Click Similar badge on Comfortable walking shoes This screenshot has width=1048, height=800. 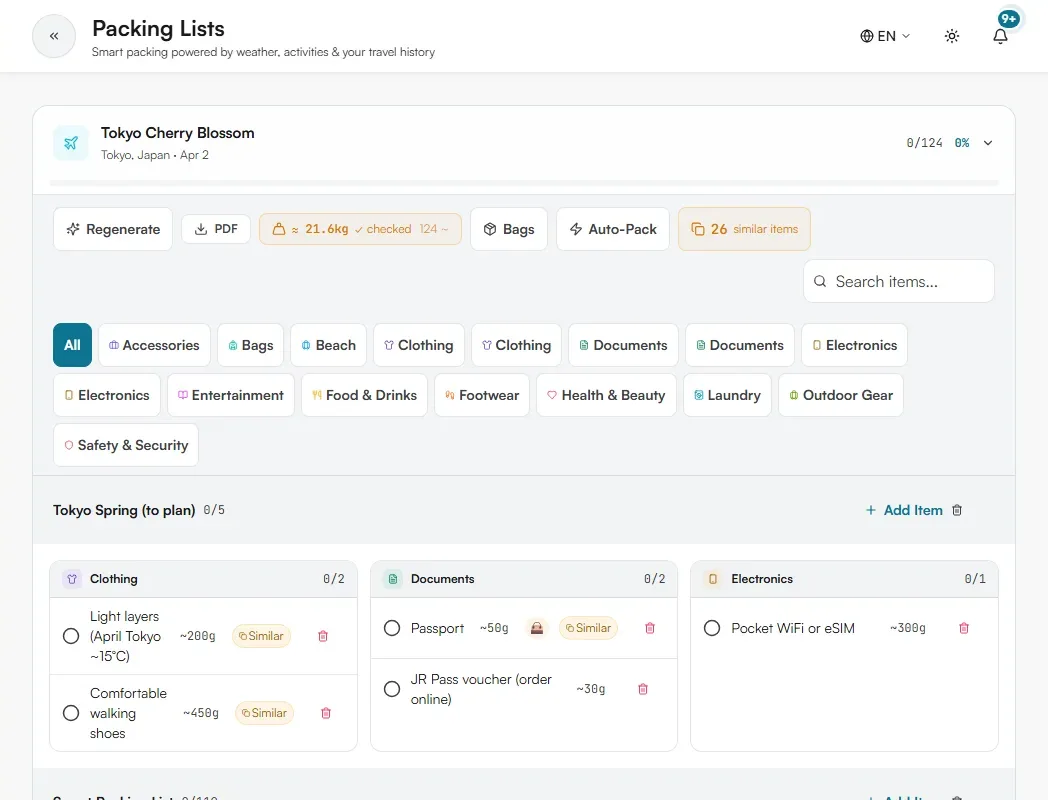(264, 713)
